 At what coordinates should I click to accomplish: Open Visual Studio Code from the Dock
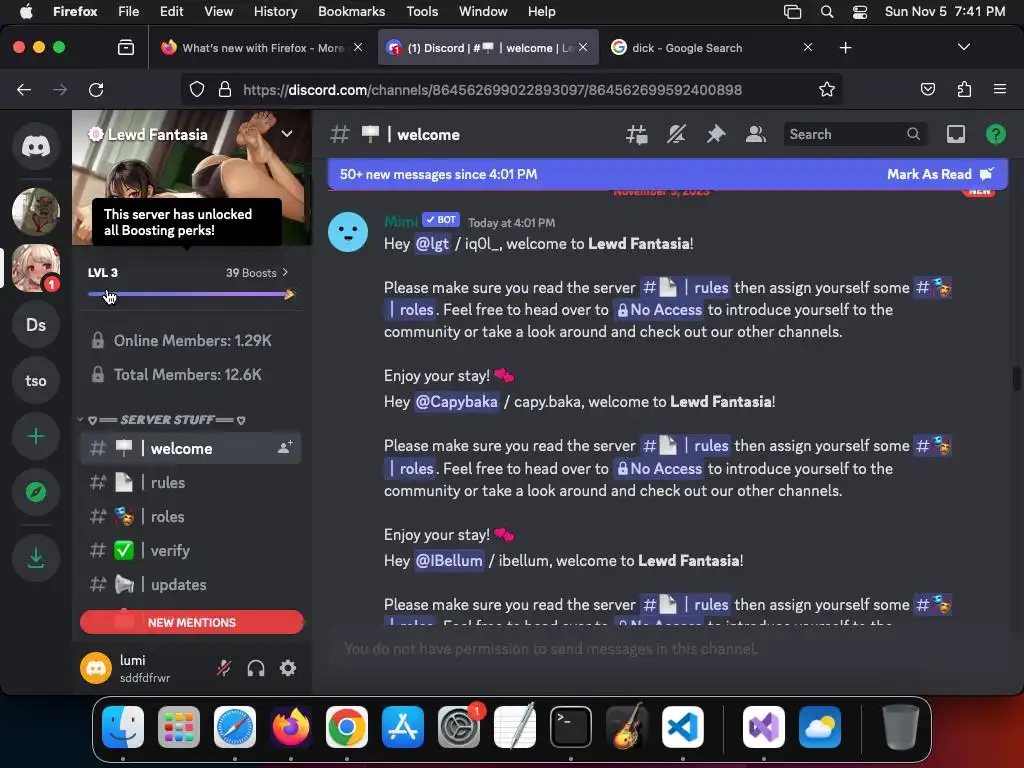pos(682,727)
